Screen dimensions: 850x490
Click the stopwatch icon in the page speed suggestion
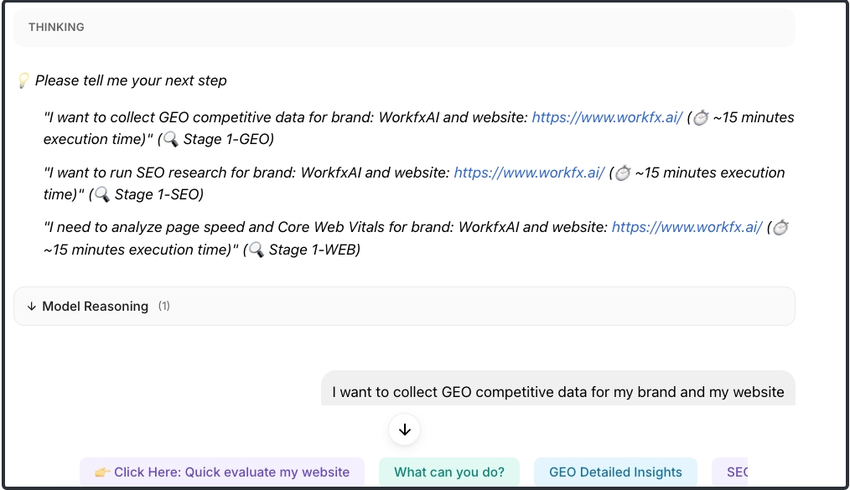point(781,228)
